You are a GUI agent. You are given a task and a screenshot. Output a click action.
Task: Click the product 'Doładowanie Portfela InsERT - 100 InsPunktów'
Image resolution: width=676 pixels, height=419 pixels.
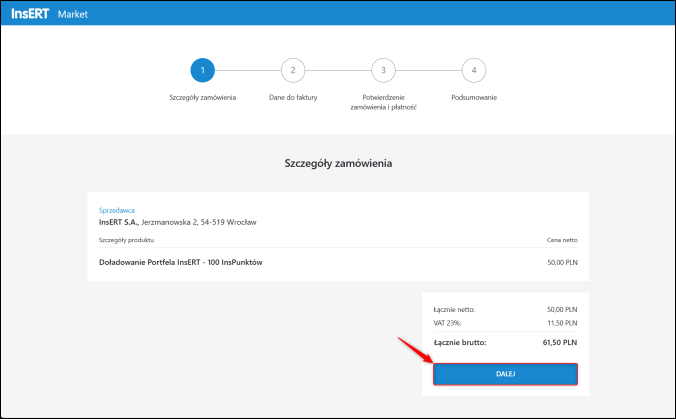click(x=181, y=262)
